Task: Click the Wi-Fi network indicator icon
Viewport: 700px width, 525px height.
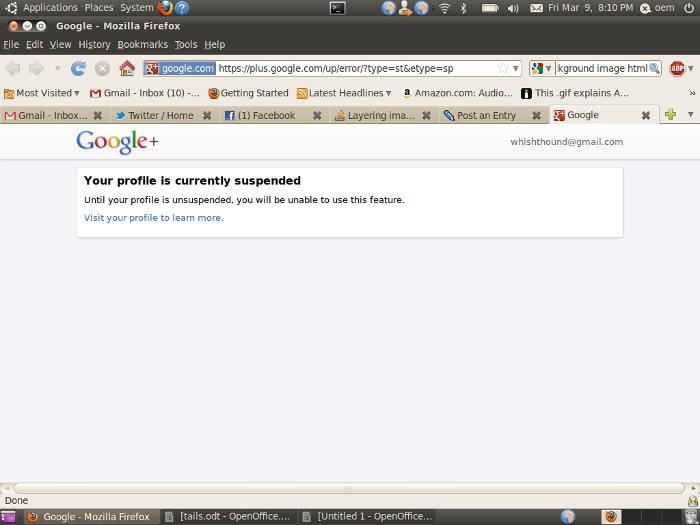Action: point(445,8)
